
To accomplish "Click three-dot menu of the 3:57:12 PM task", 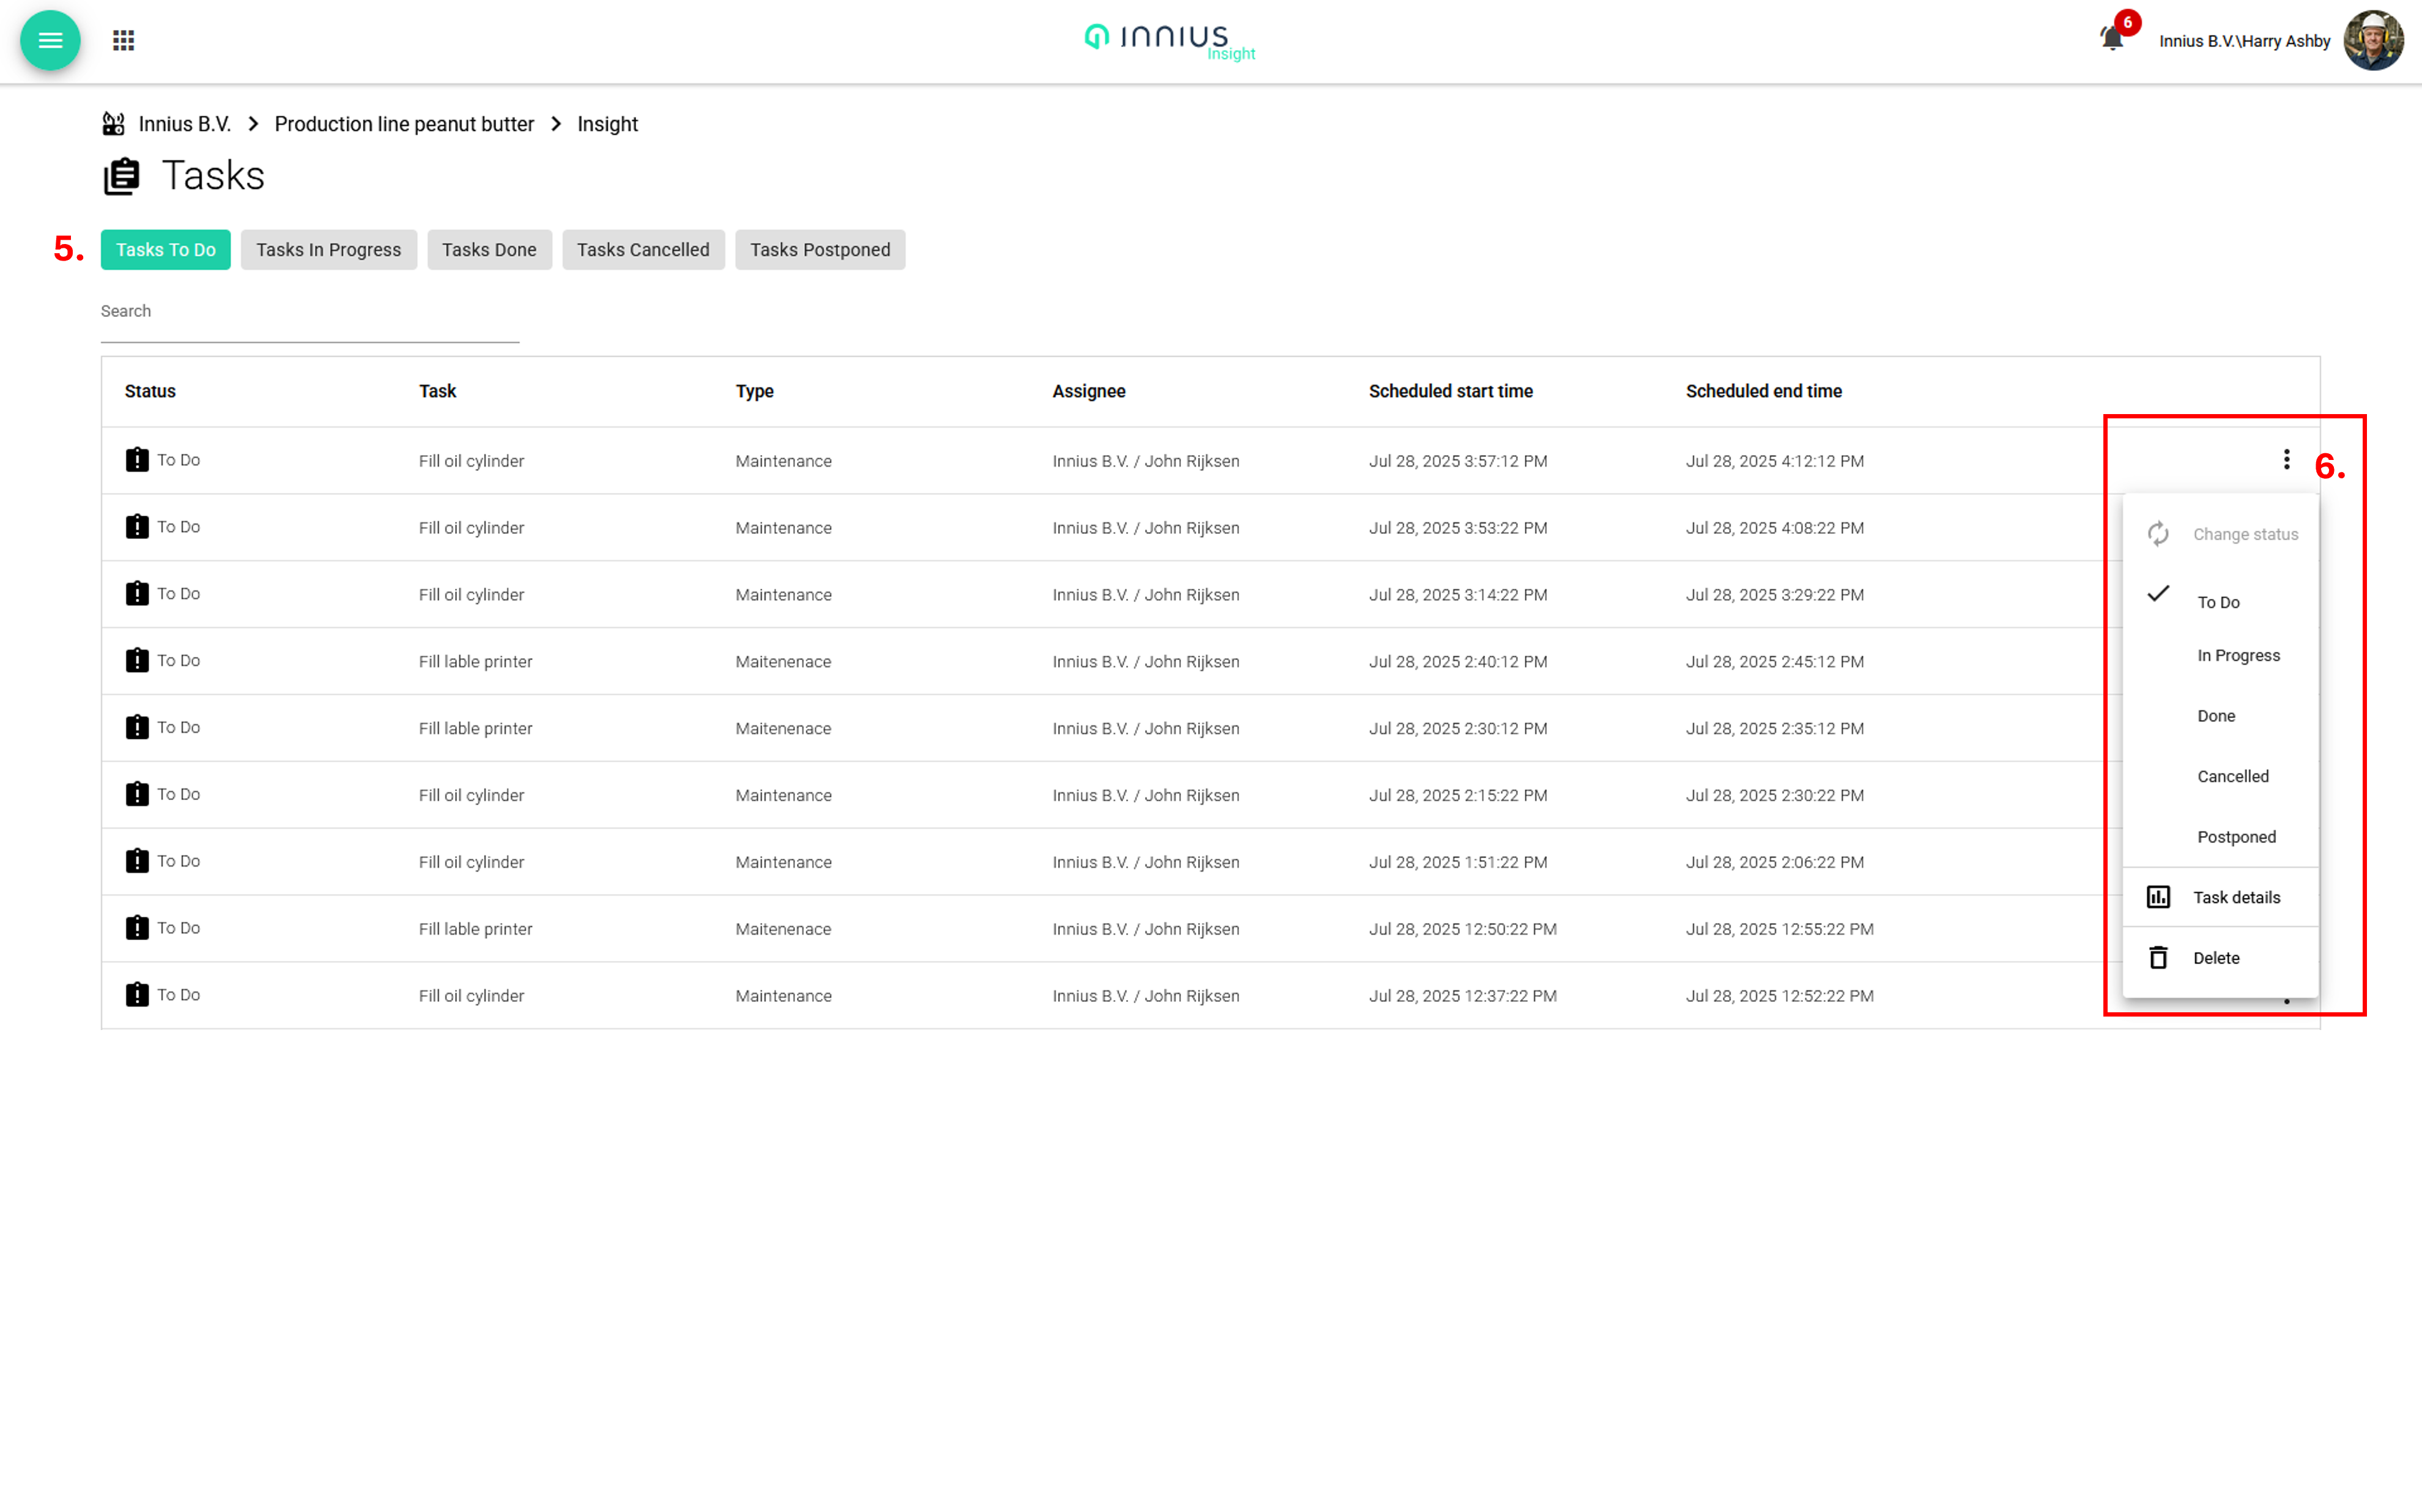I will pos(2286,460).
